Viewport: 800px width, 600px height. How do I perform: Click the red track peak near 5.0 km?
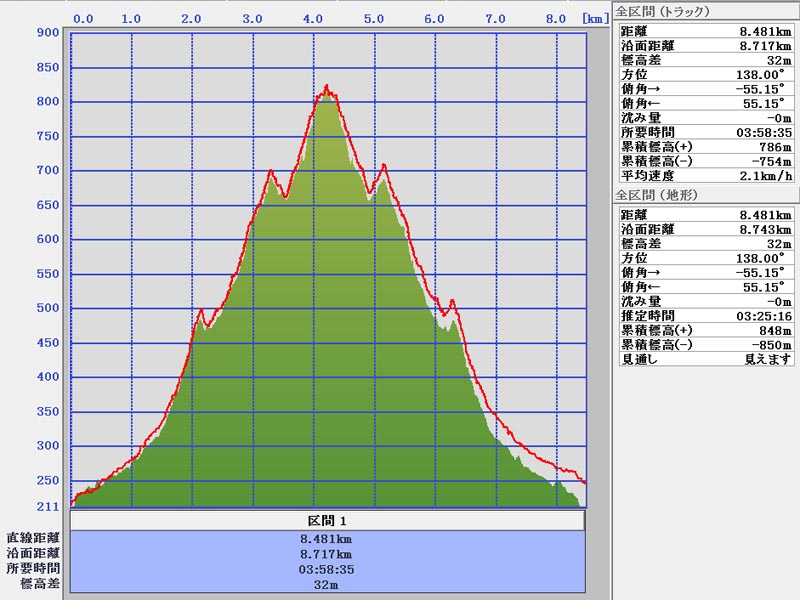[383, 166]
